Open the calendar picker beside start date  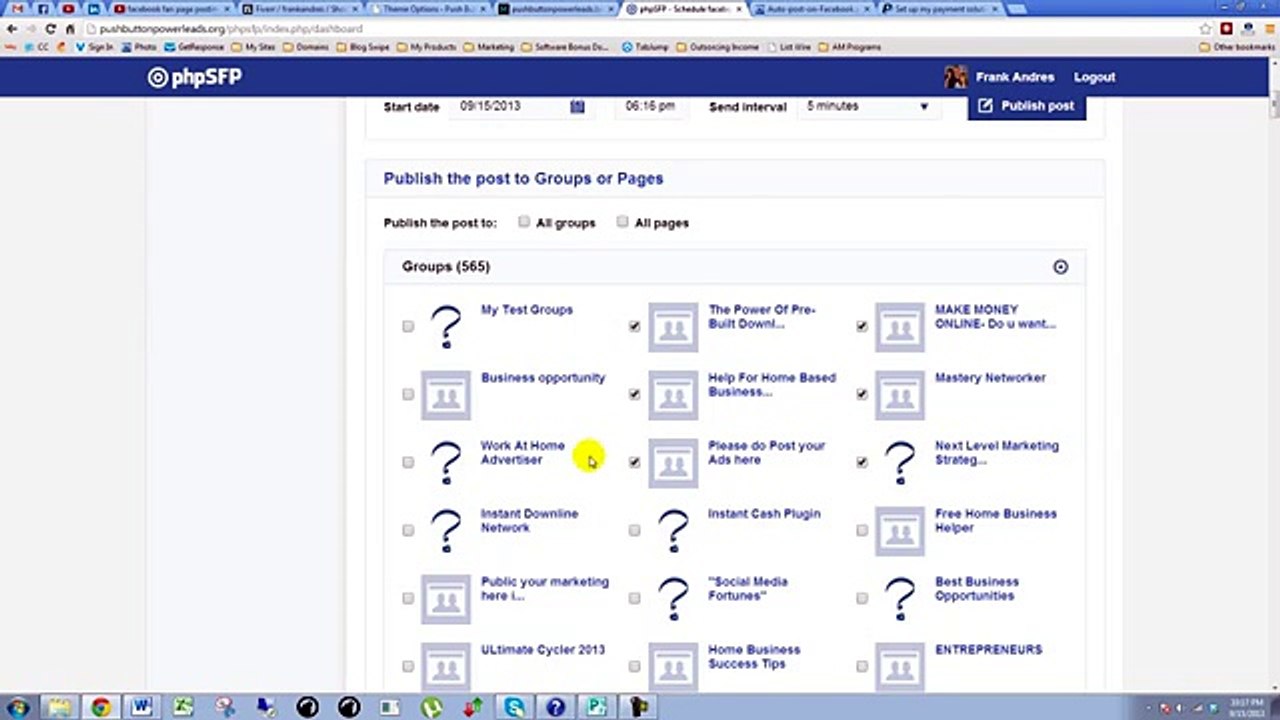coord(577,106)
